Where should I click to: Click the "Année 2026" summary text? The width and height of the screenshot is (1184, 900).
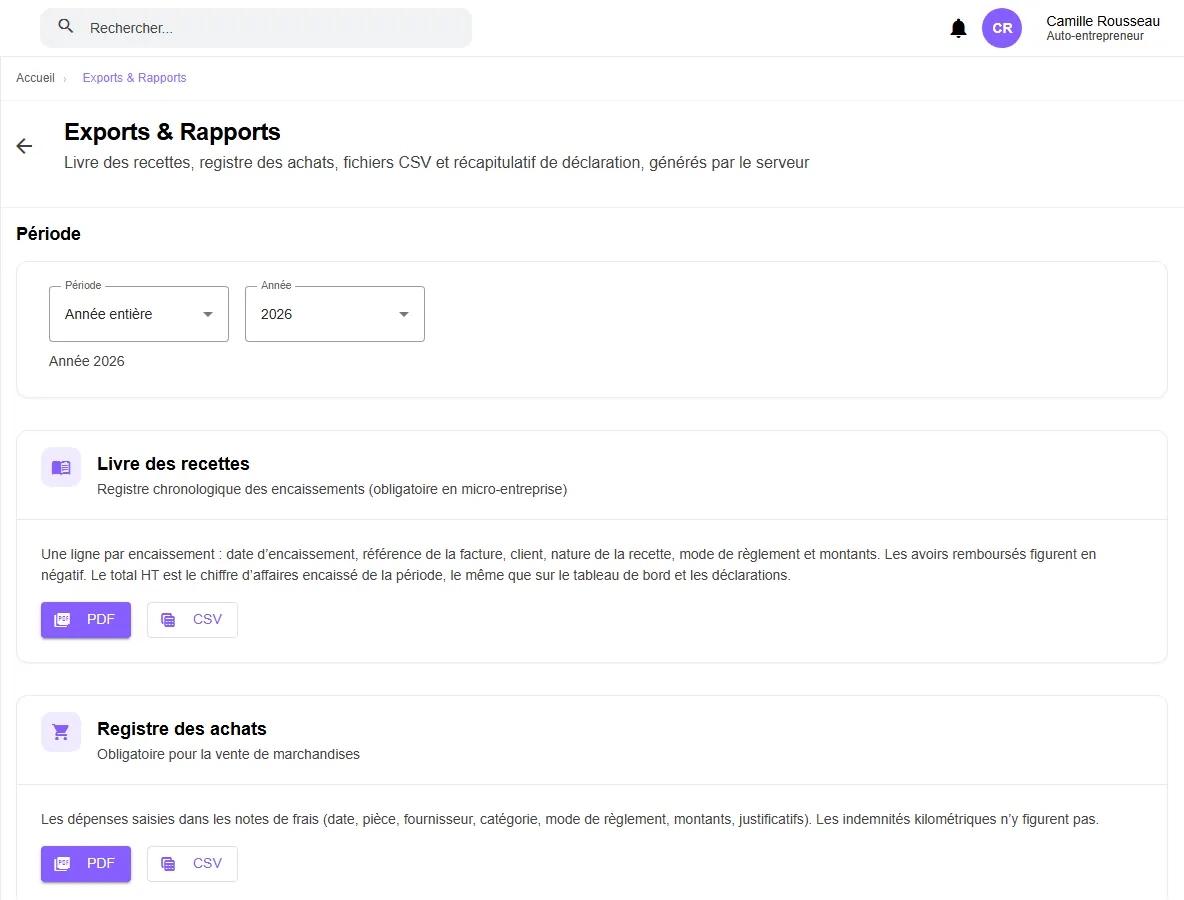(x=87, y=362)
